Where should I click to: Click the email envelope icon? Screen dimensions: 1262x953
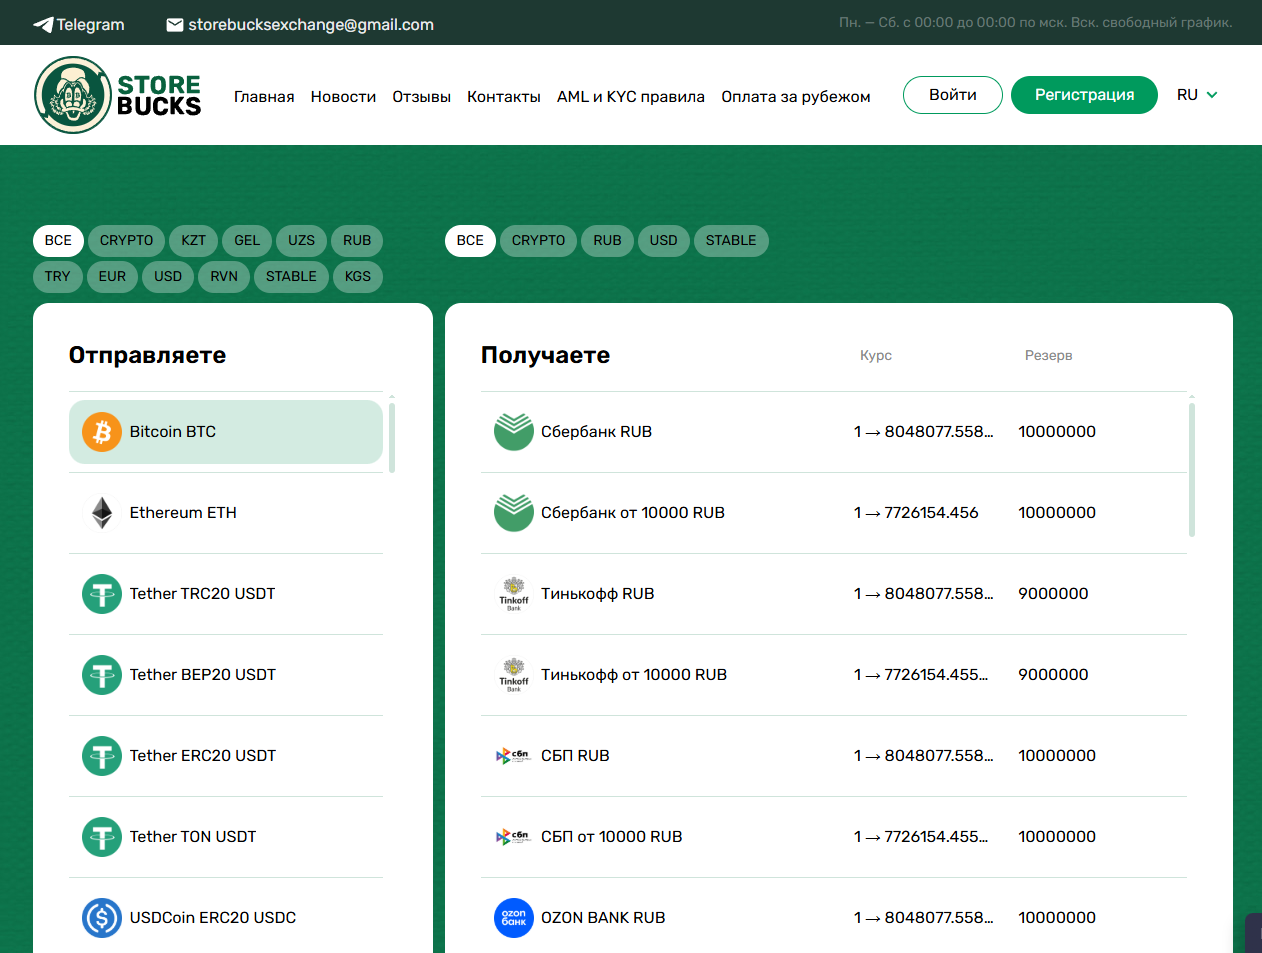tap(175, 25)
